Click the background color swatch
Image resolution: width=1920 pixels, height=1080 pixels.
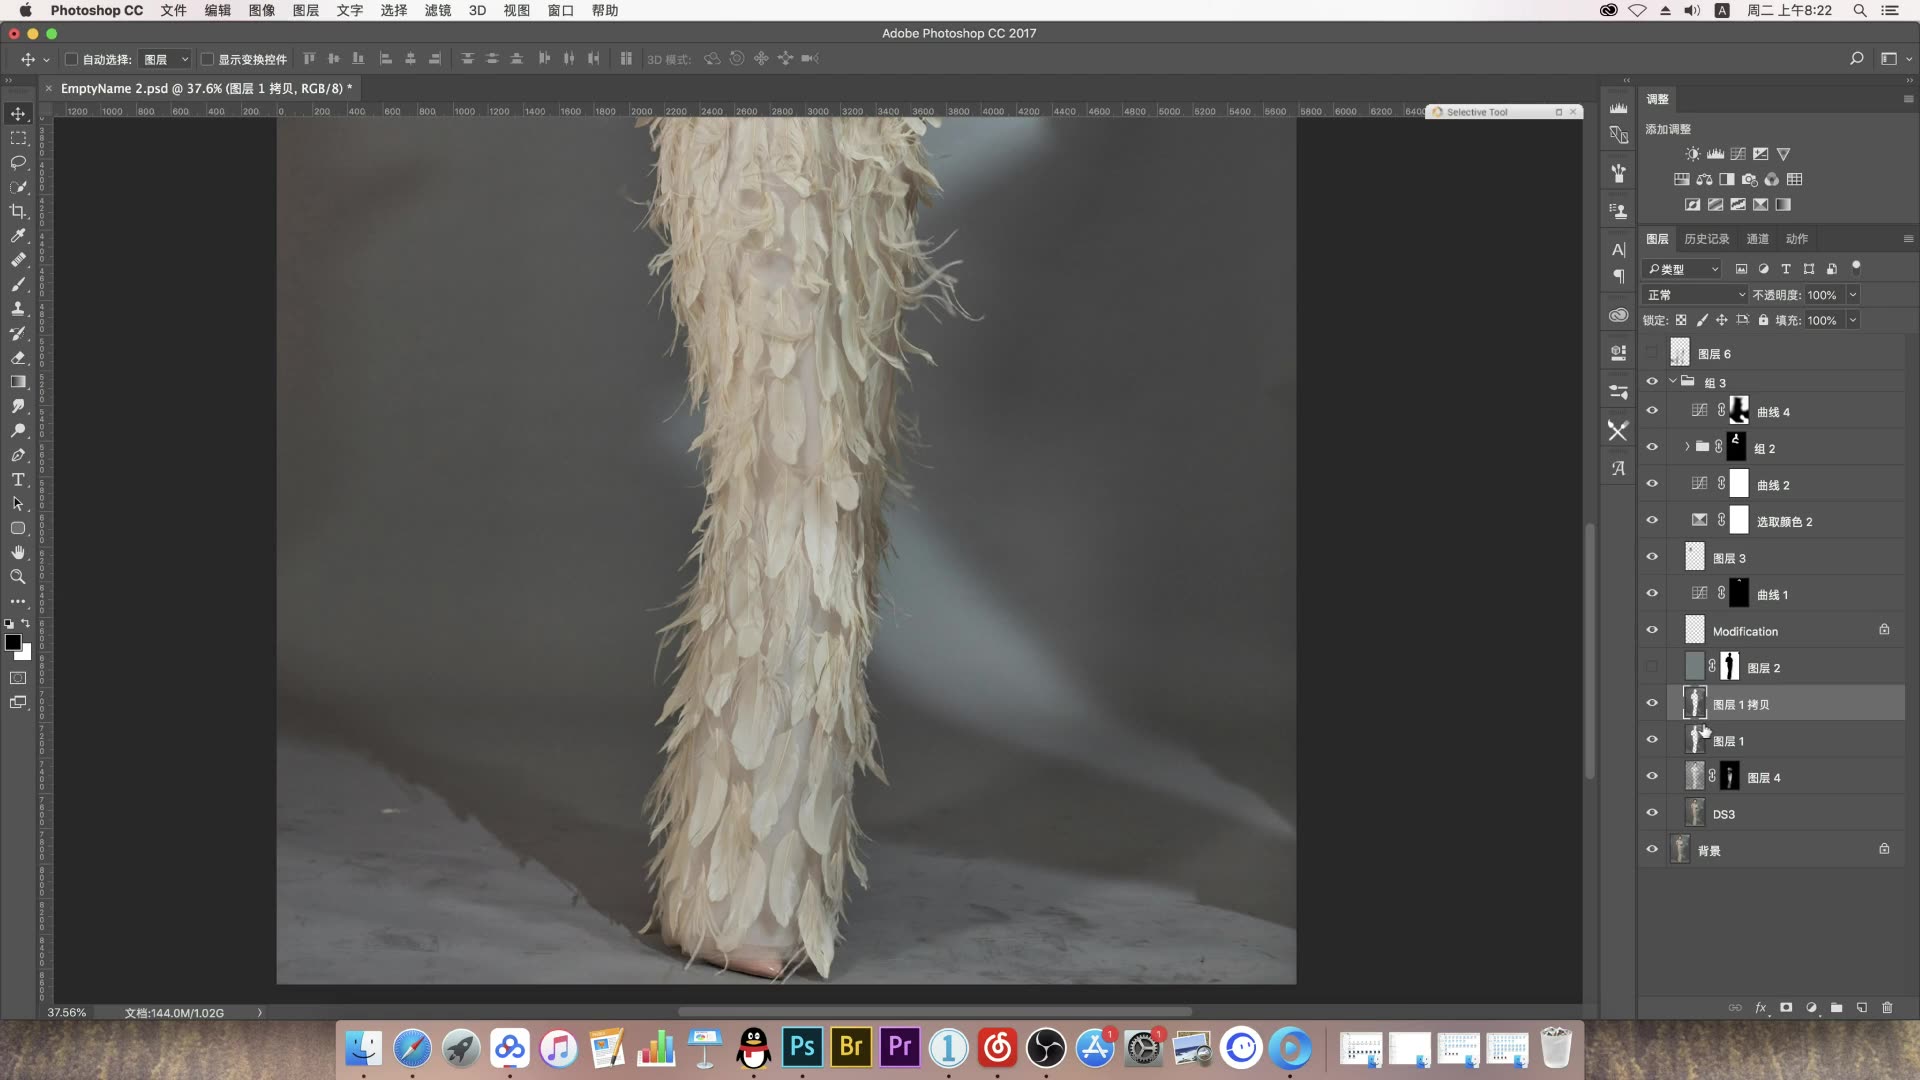click(x=26, y=655)
